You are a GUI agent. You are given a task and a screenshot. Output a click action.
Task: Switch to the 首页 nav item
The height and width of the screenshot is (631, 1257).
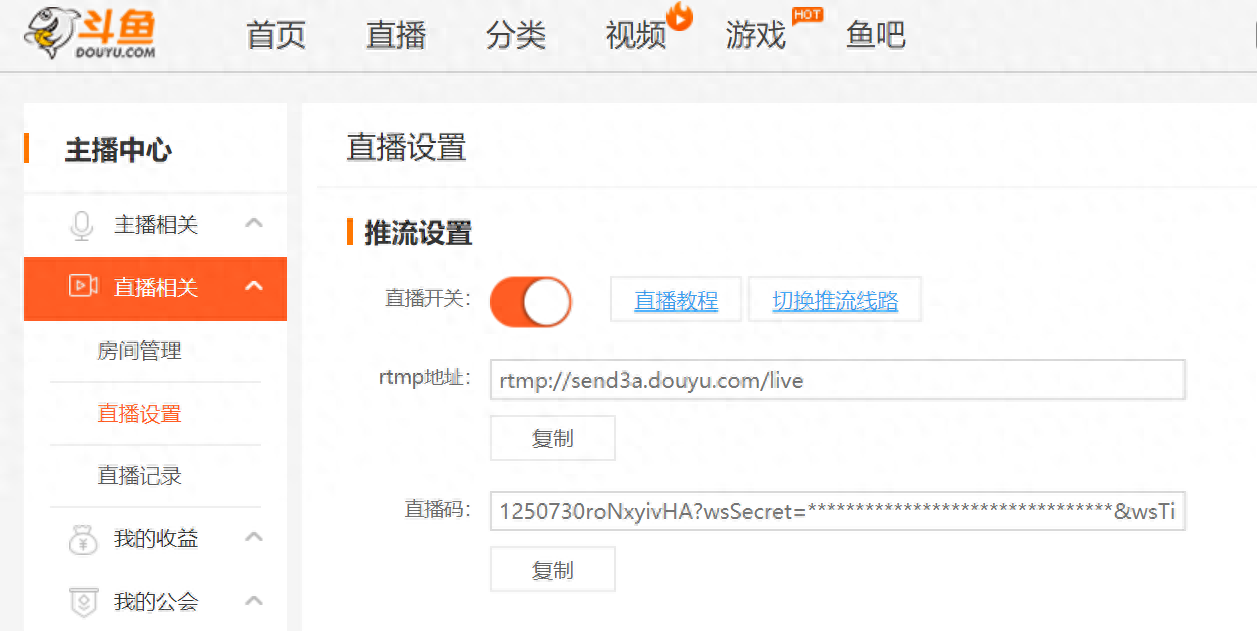pyautogui.click(x=275, y=34)
